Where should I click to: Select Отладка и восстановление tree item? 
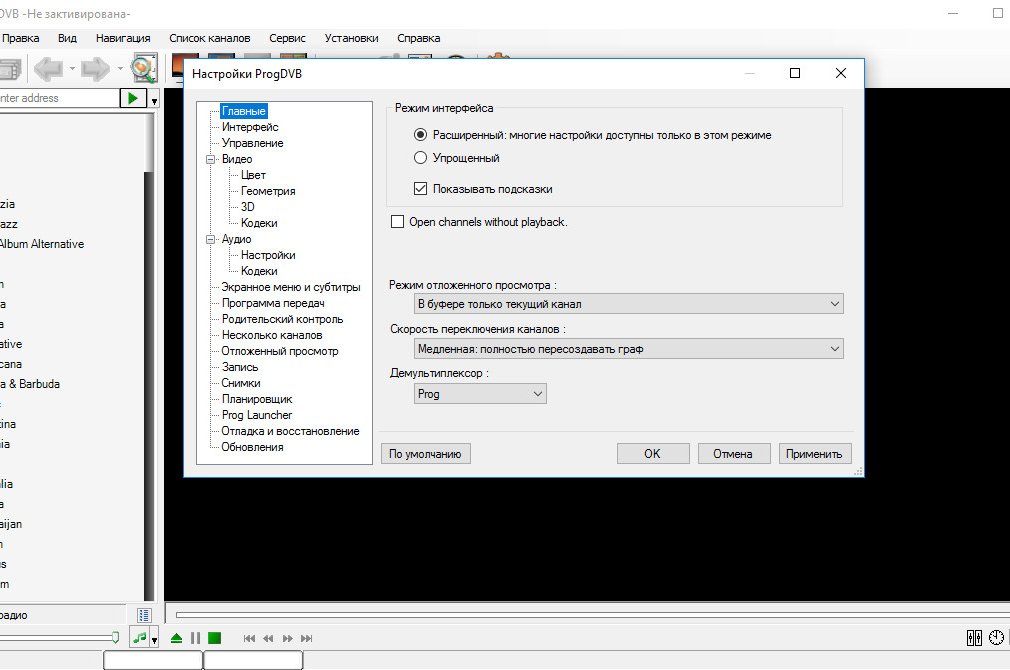(x=291, y=431)
